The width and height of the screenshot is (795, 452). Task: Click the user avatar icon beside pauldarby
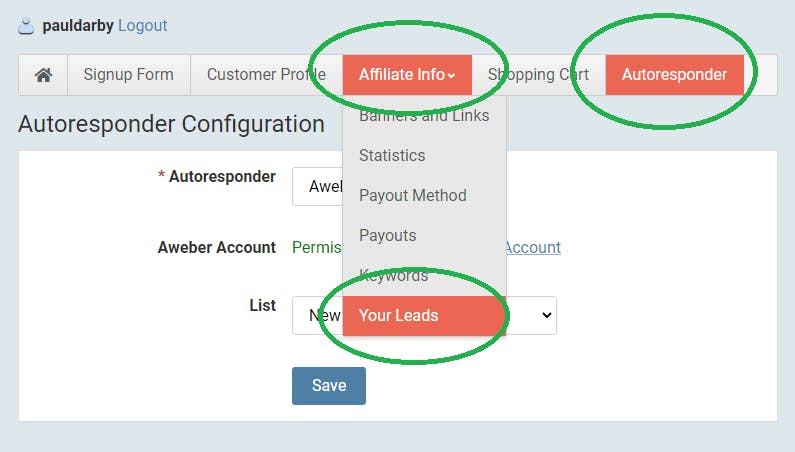26,26
